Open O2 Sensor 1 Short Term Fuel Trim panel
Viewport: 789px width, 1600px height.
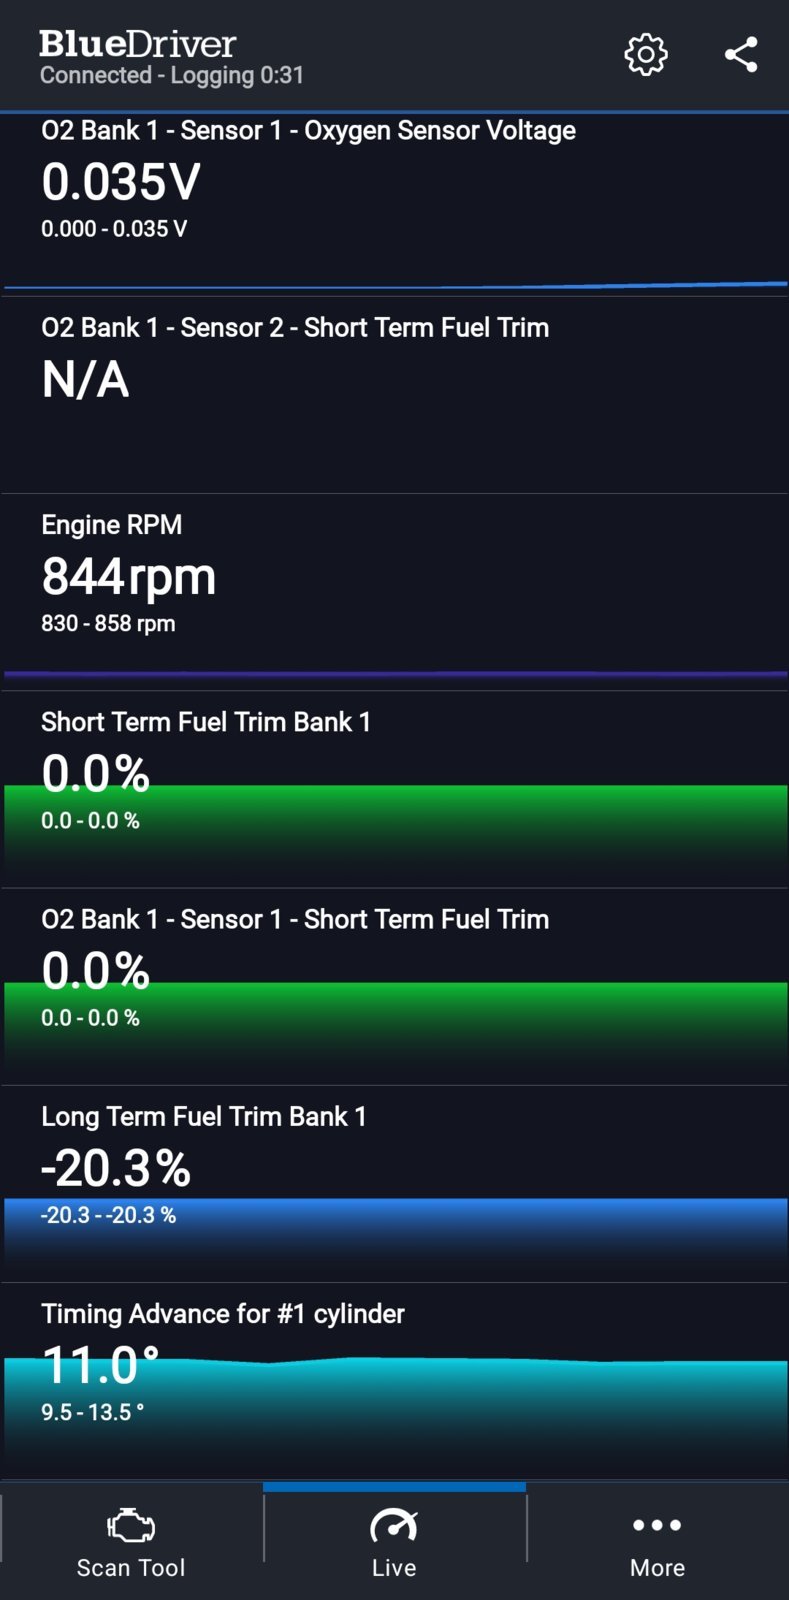pyautogui.click(x=394, y=986)
